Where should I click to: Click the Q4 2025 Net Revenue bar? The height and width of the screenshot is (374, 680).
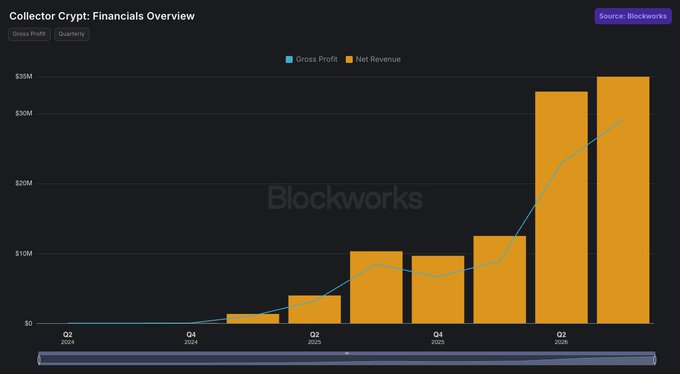(438, 289)
